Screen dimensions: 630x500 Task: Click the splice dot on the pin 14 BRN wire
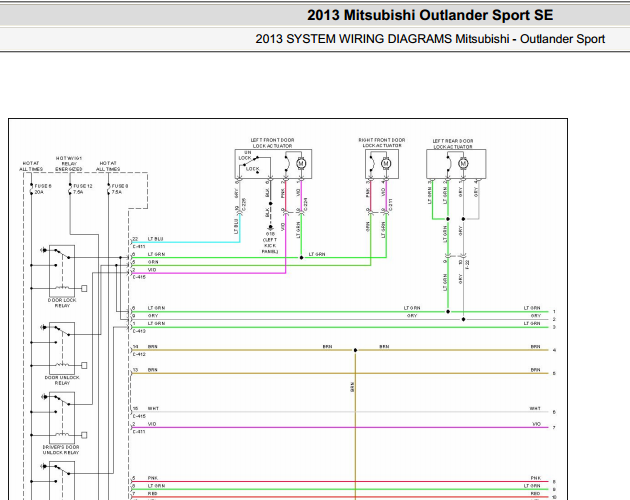click(355, 350)
